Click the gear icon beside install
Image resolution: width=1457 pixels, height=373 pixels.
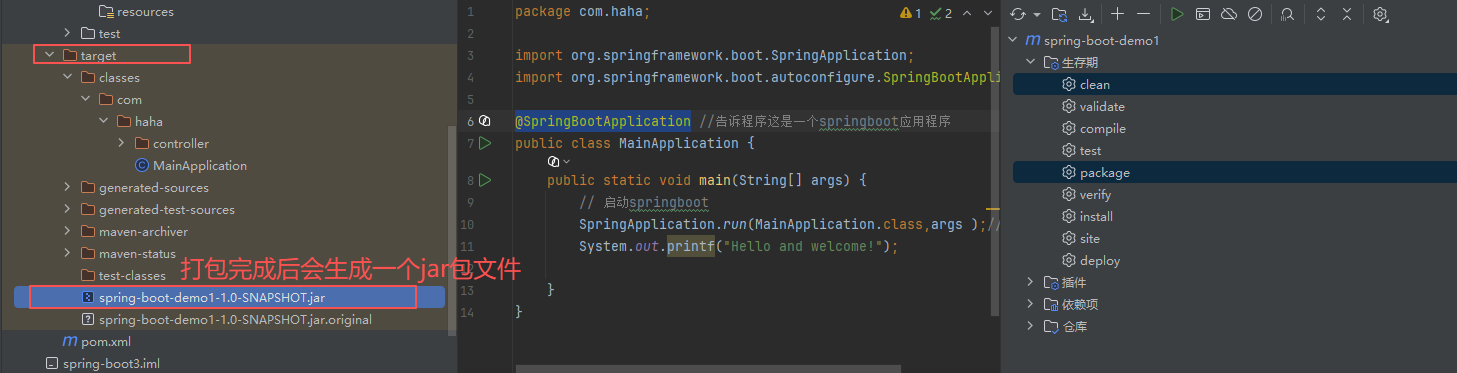pyautogui.click(x=1068, y=216)
